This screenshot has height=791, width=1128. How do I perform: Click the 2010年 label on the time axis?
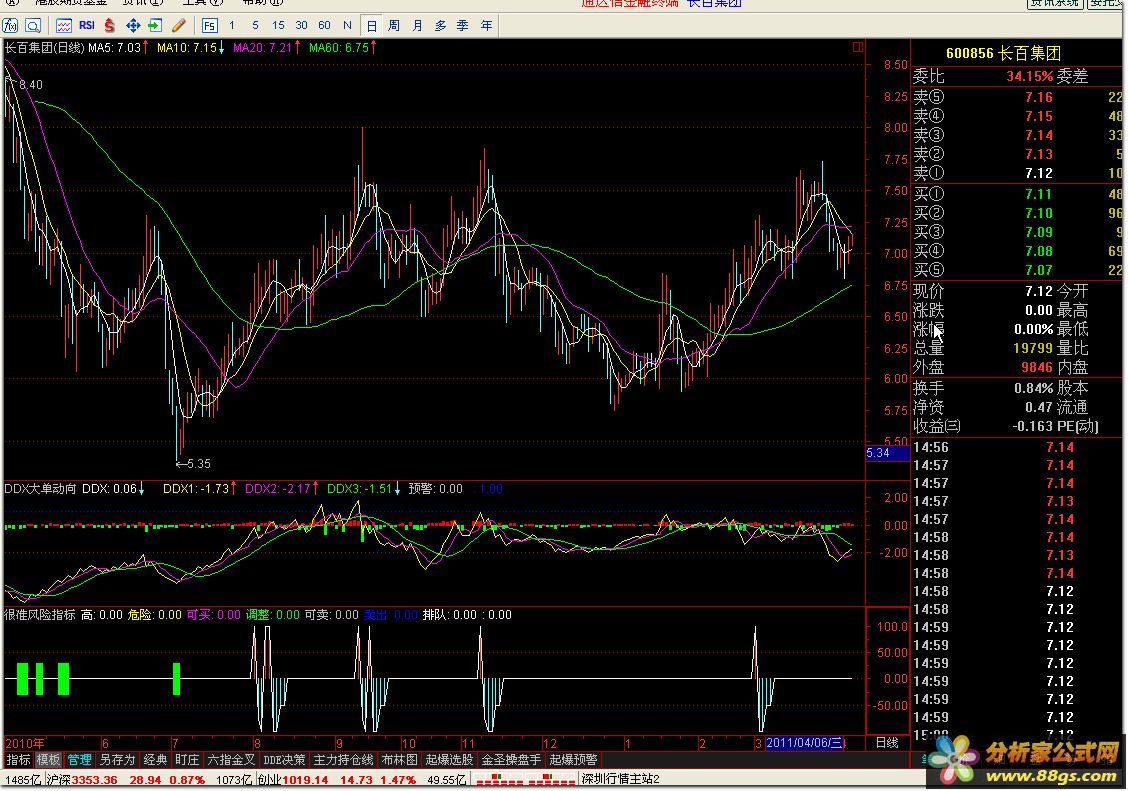[25, 744]
